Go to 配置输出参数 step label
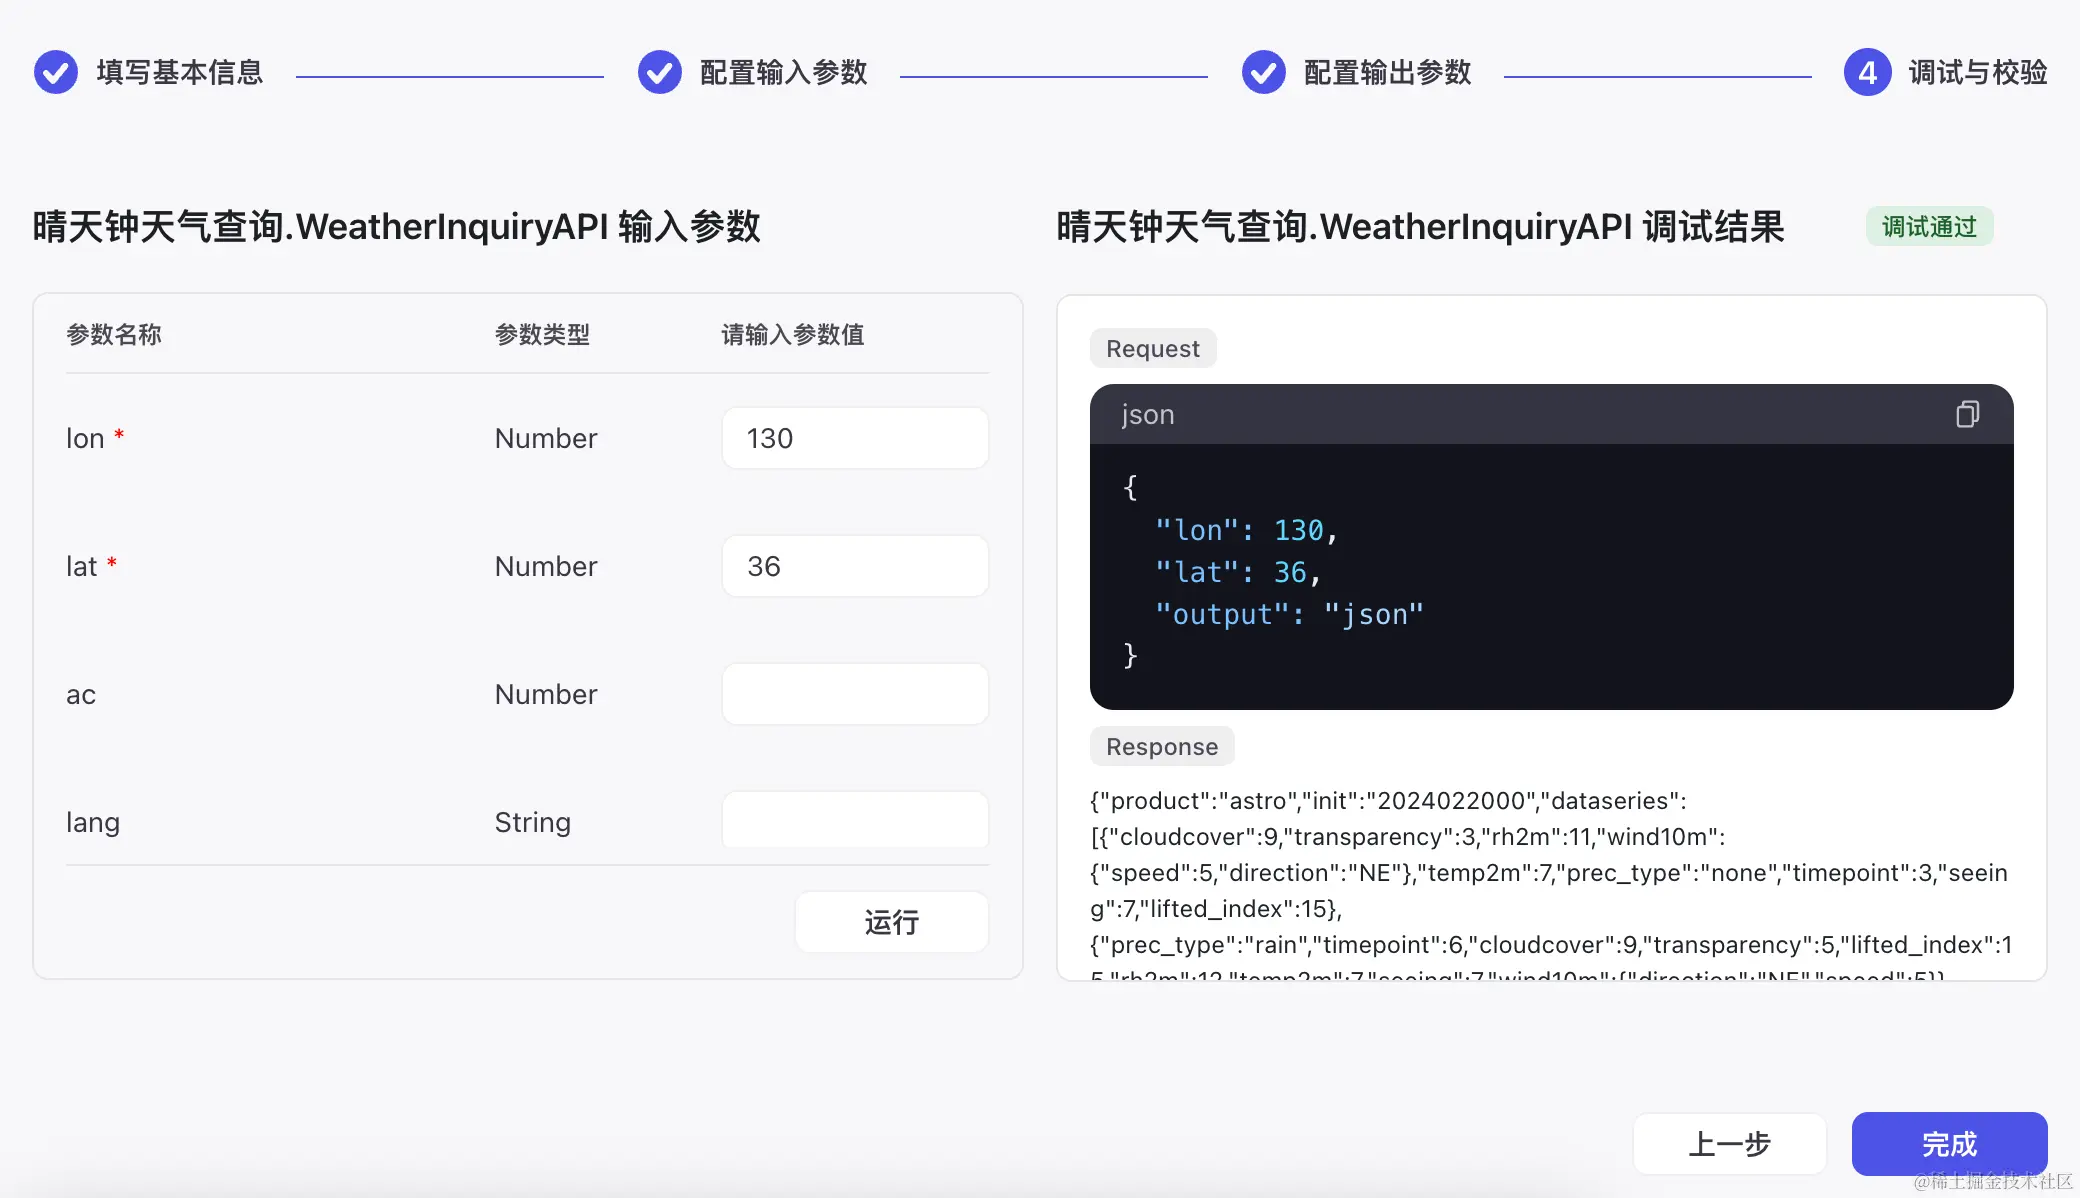2080x1198 pixels. (x=1387, y=72)
